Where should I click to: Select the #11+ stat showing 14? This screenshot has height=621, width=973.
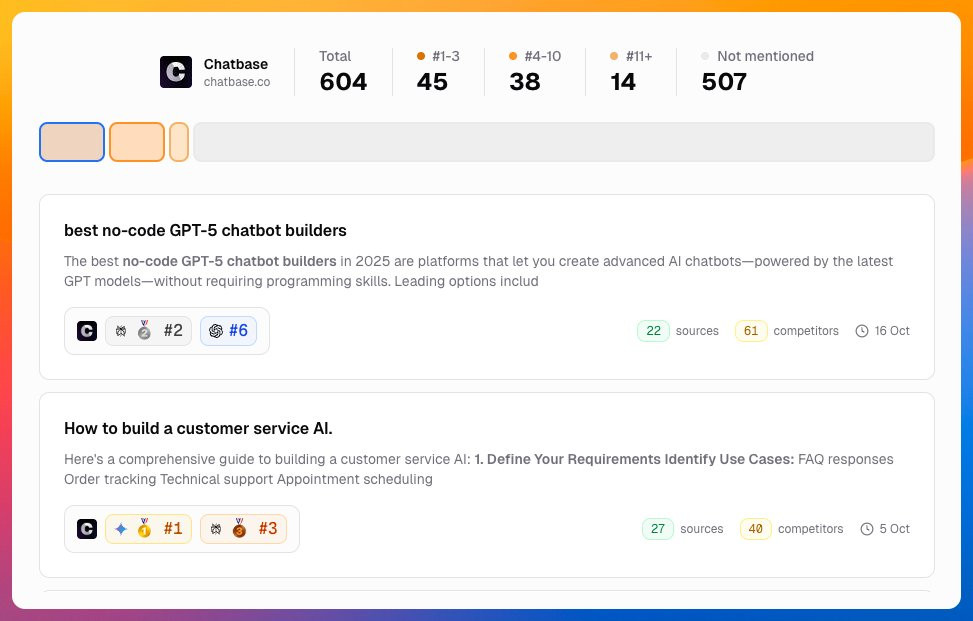[631, 72]
